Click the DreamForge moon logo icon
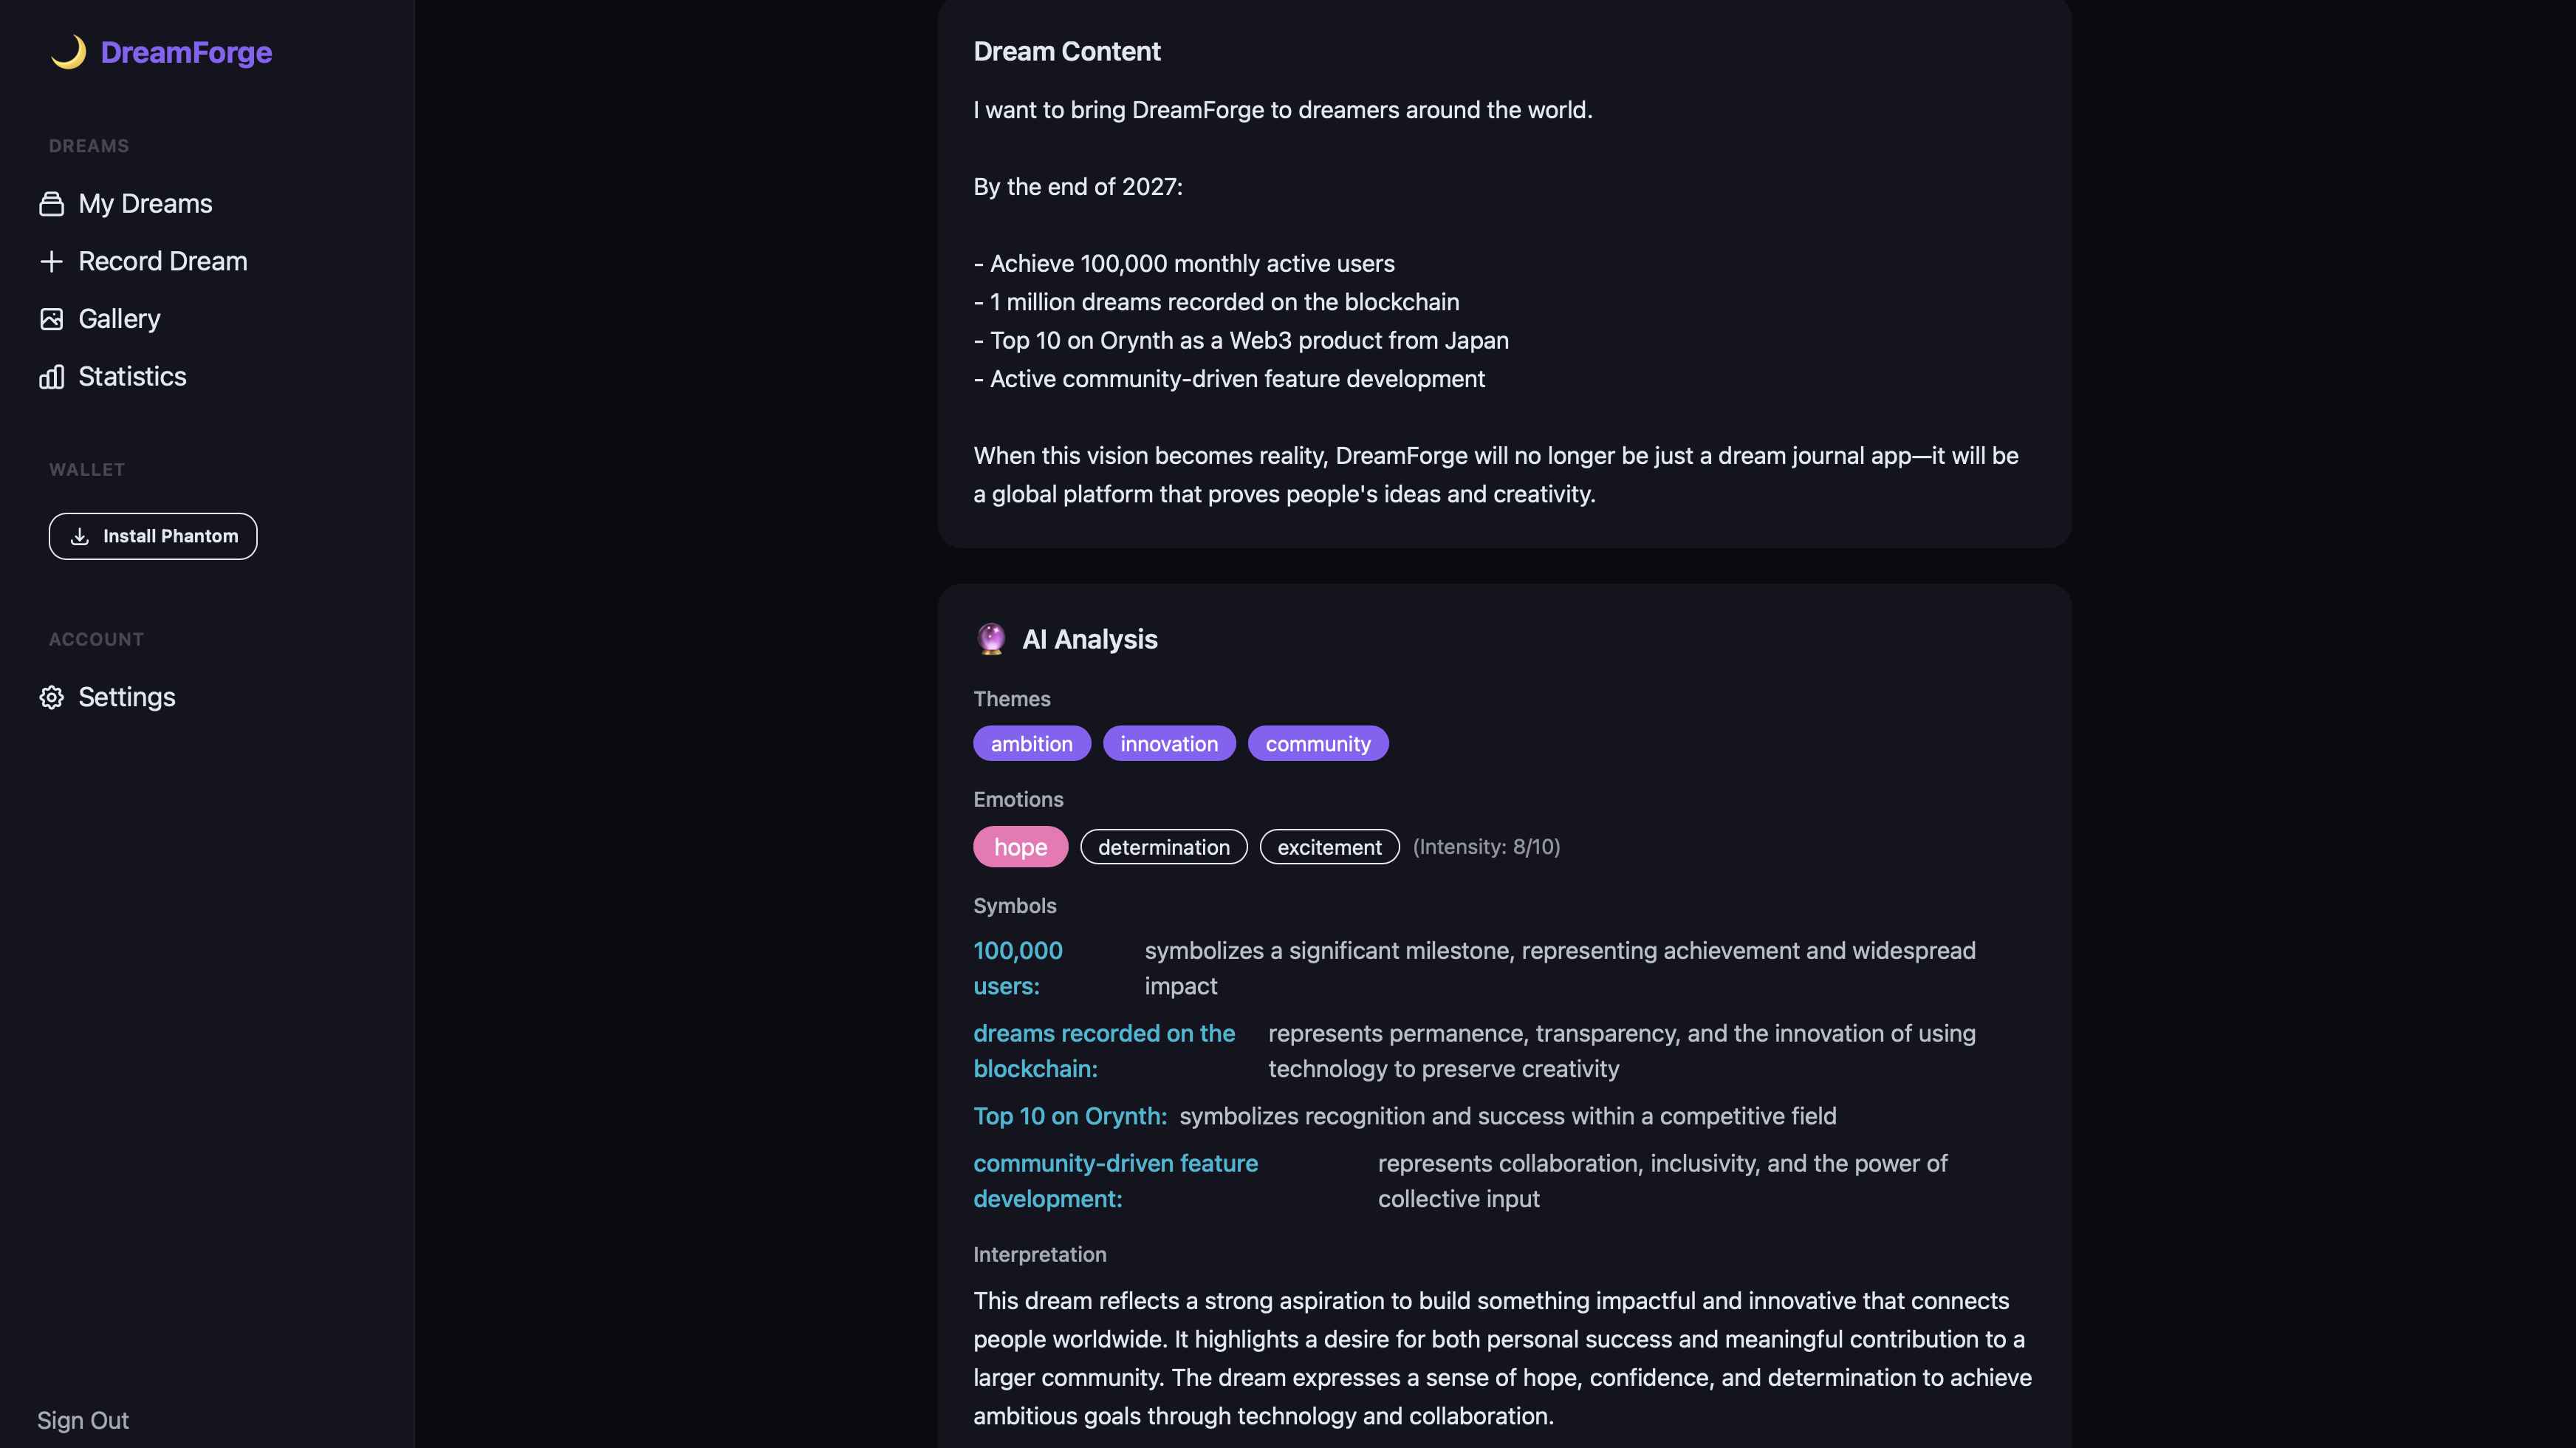2576x1448 pixels. tap(68, 52)
